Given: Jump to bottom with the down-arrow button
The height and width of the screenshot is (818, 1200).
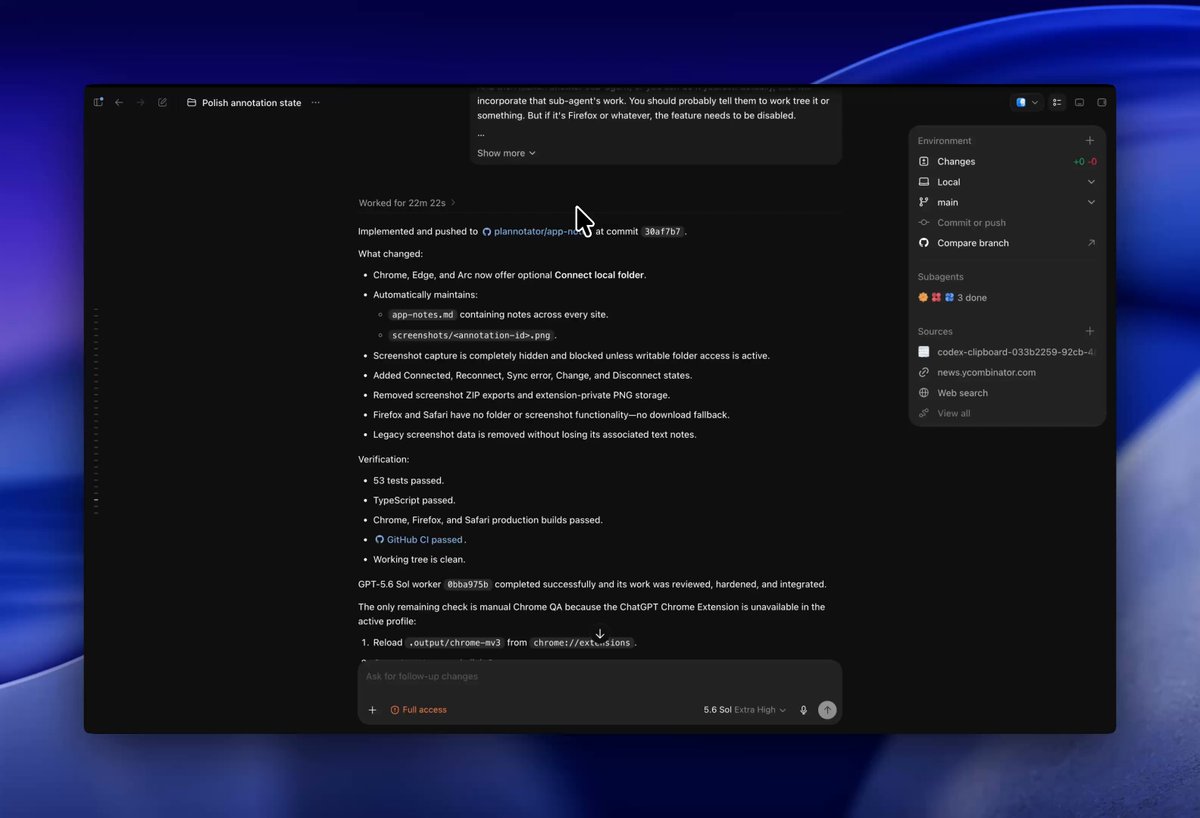Looking at the screenshot, I should click(600, 634).
